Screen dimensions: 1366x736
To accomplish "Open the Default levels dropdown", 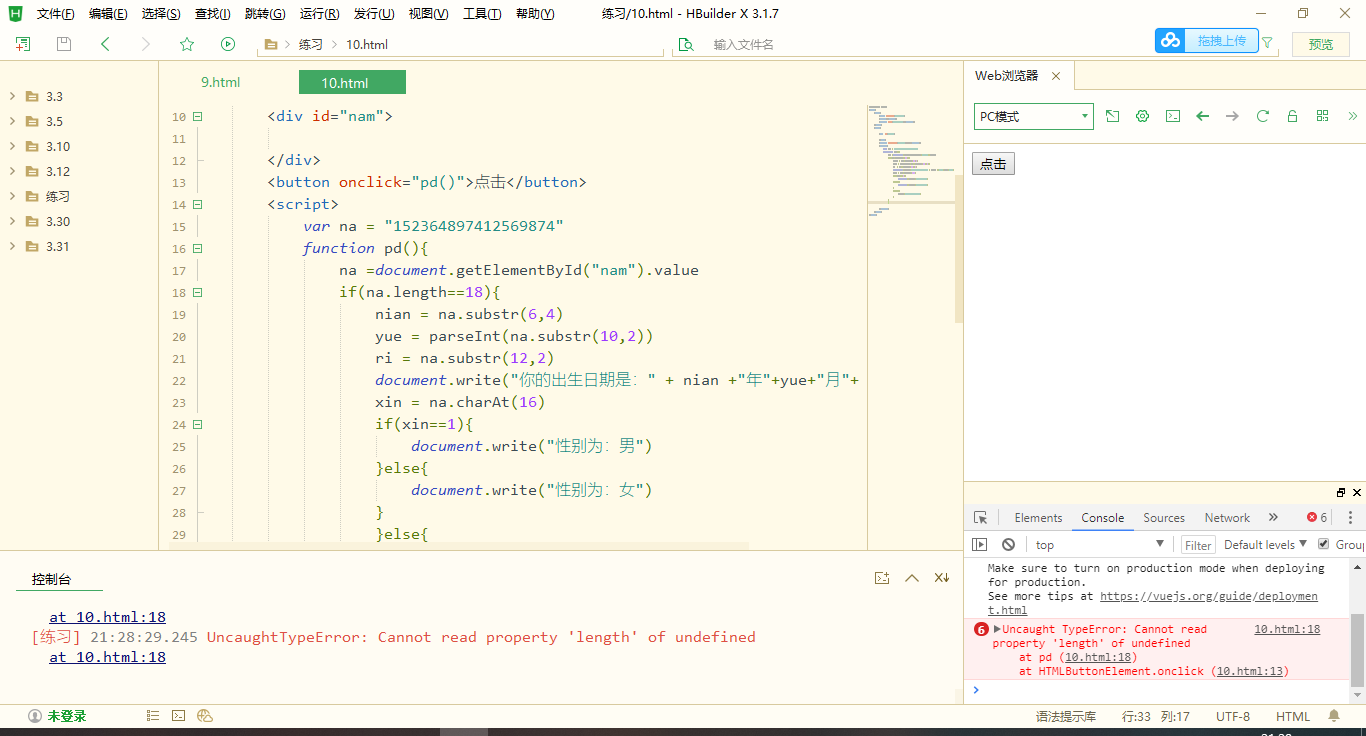I will coord(1265,545).
